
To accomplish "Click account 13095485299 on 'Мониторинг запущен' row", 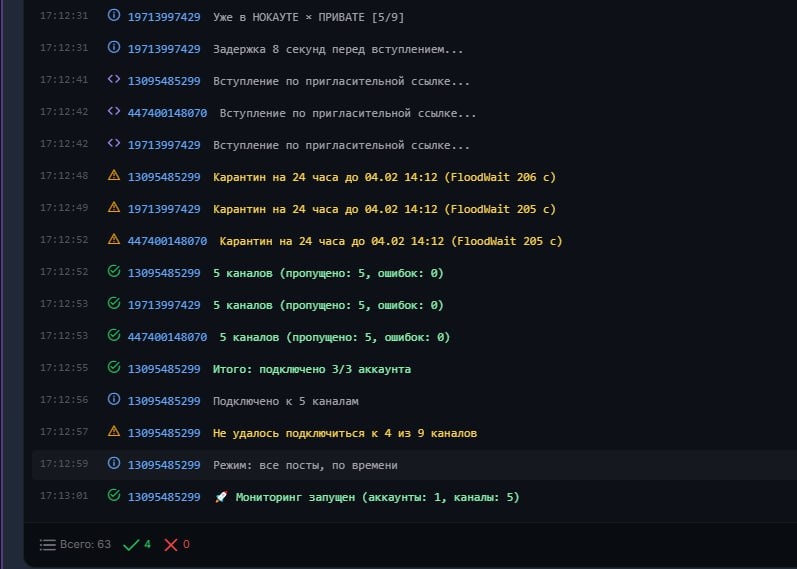I will coord(164,498).
